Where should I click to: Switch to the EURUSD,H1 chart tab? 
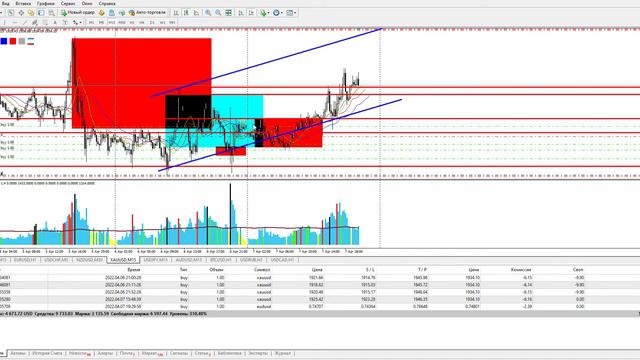pos(25,260)
